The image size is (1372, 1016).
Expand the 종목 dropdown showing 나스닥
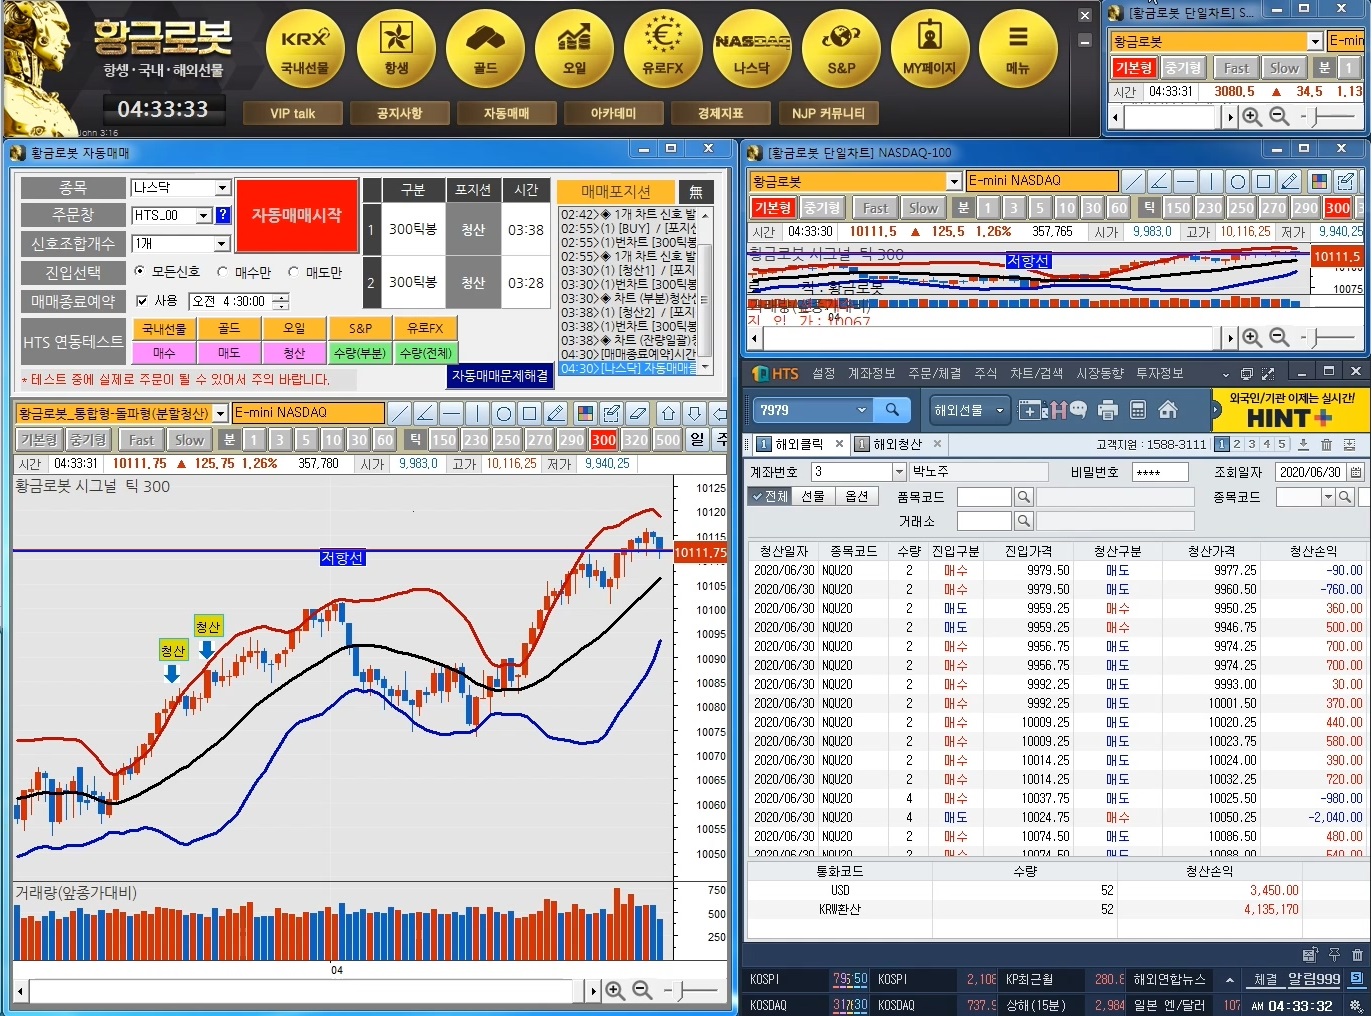click(223, 188)
